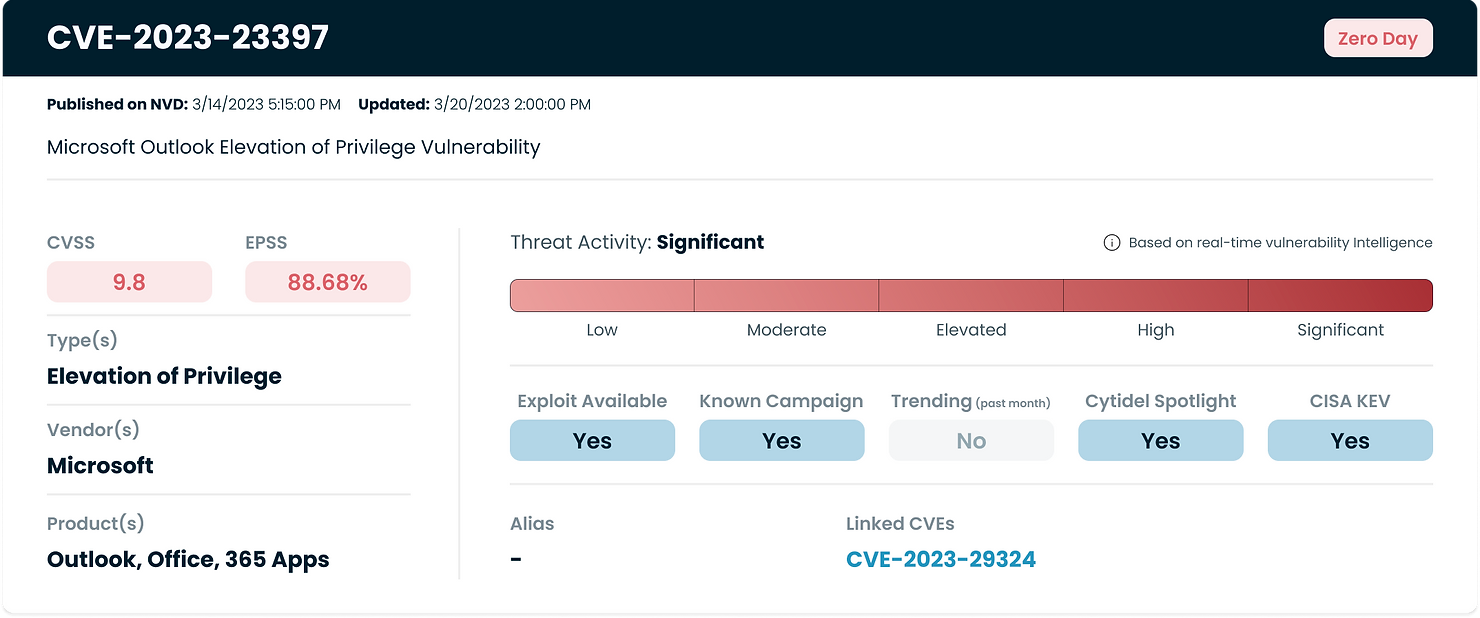Select the CVSS 9.8 score badge
1480x618 pixels.
pyautogui.click(x=129, y=281)
